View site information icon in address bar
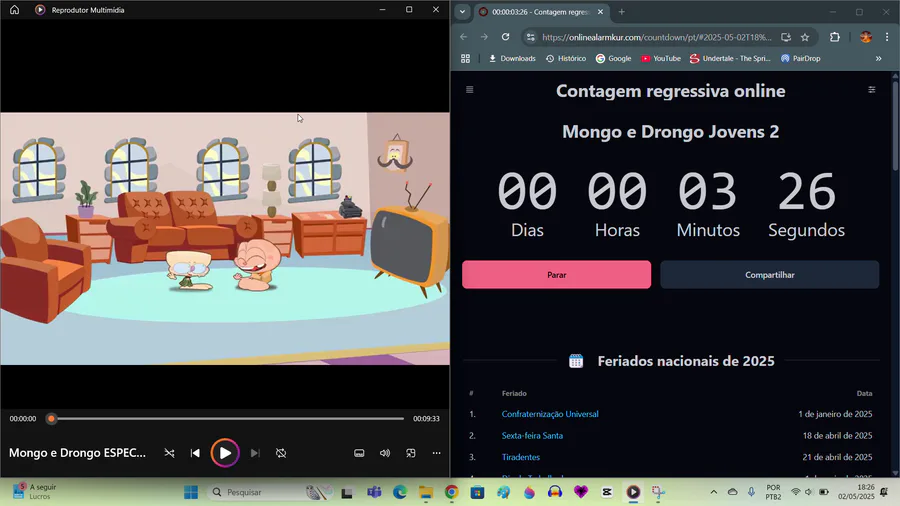 click(x=531, y=37)
